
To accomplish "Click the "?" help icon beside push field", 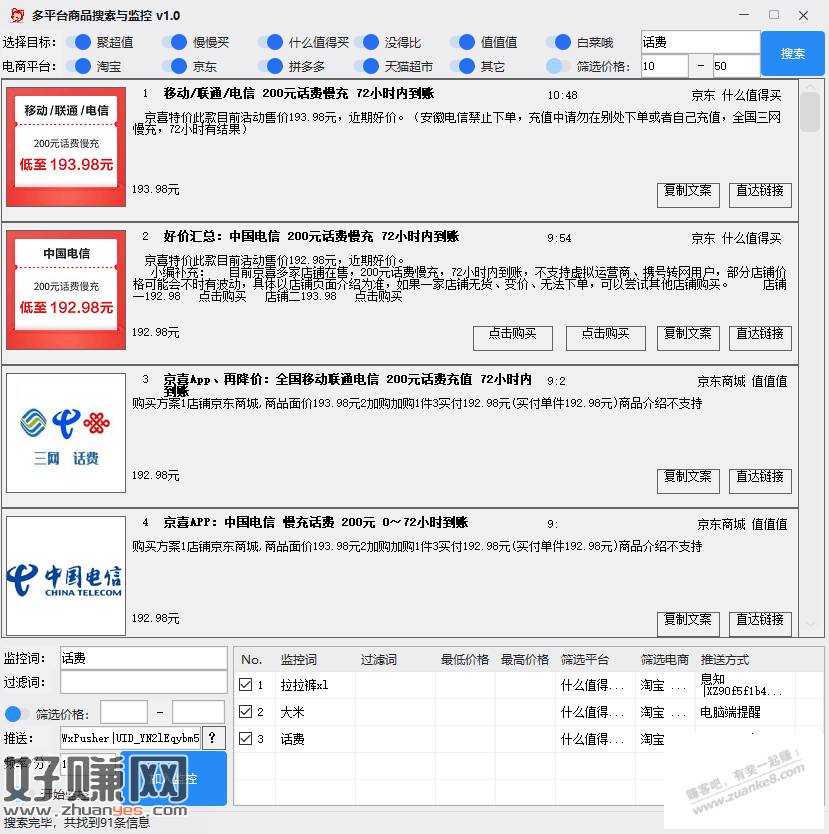I will click(x=214, y=738).
